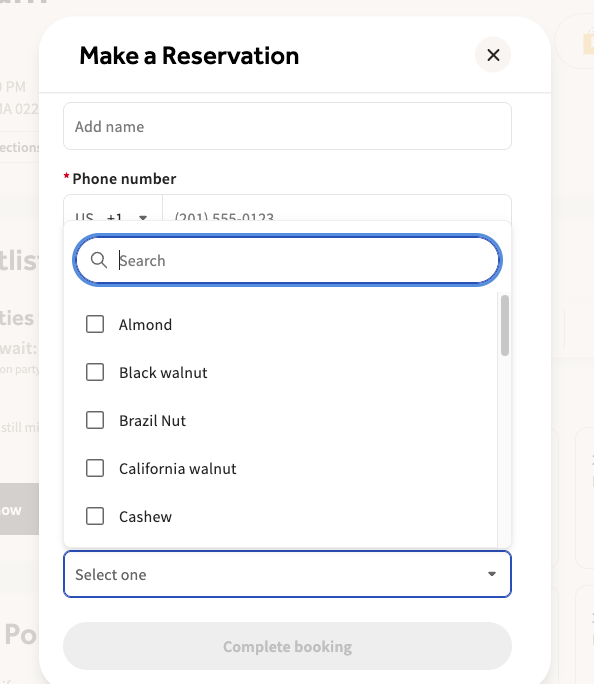
Task: Close the Make a Reservation dialog
Action: tap(493, 55)
